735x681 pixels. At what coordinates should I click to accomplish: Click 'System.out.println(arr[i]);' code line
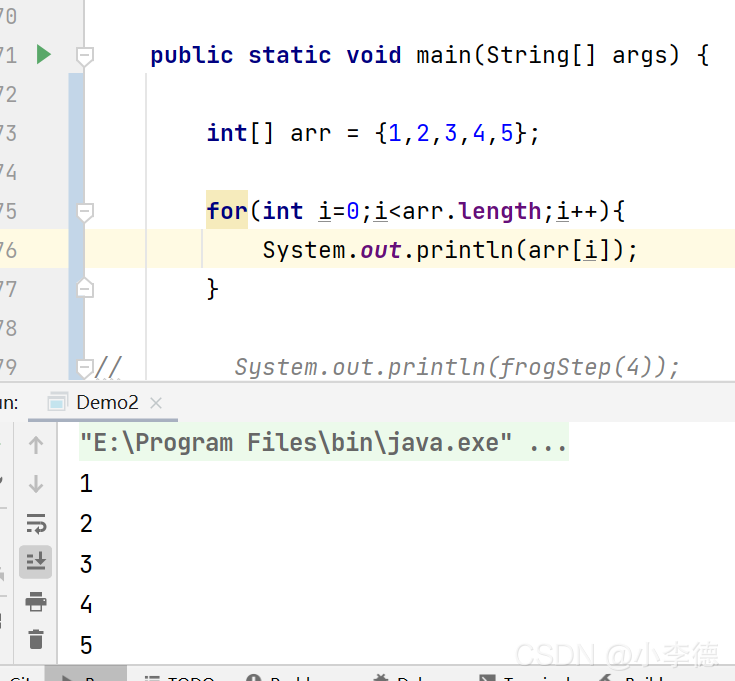[450, 250]
